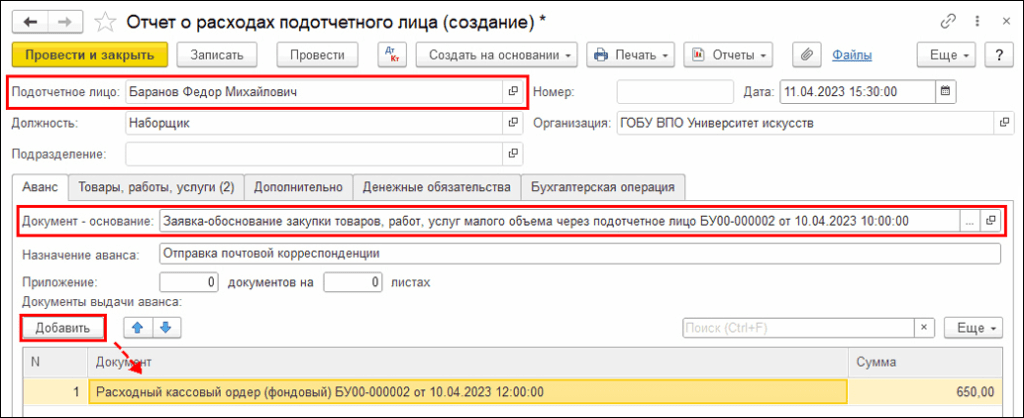Open the Бухгалтерская операция tab
Screen dimensions: 1024x418
[x=603, y=187]
